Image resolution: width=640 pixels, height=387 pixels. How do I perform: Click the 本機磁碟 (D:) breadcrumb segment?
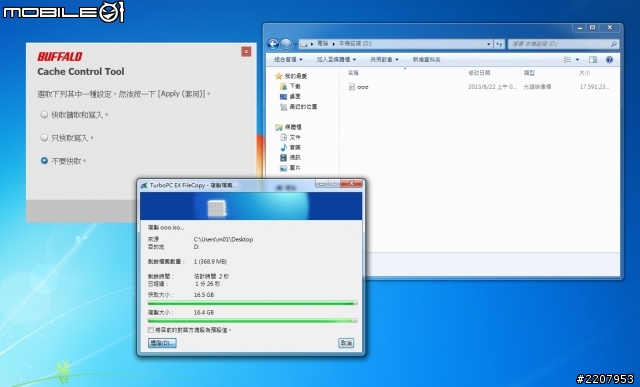355,43
